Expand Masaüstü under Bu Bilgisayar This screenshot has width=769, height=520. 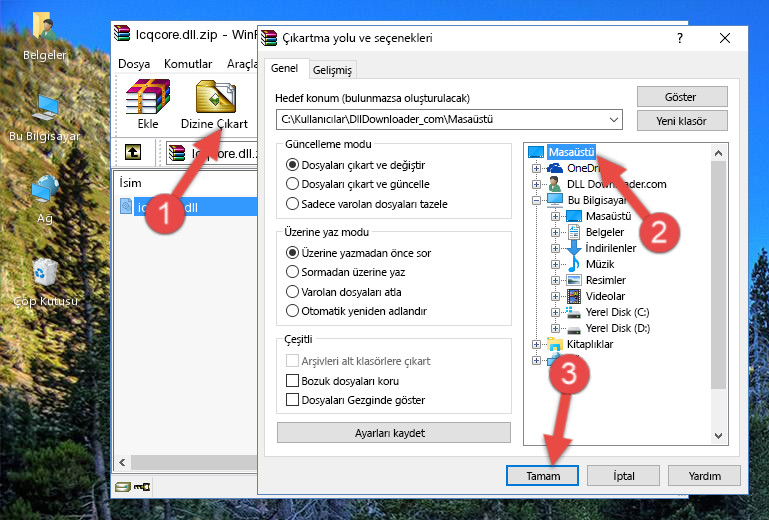(555, 216)
